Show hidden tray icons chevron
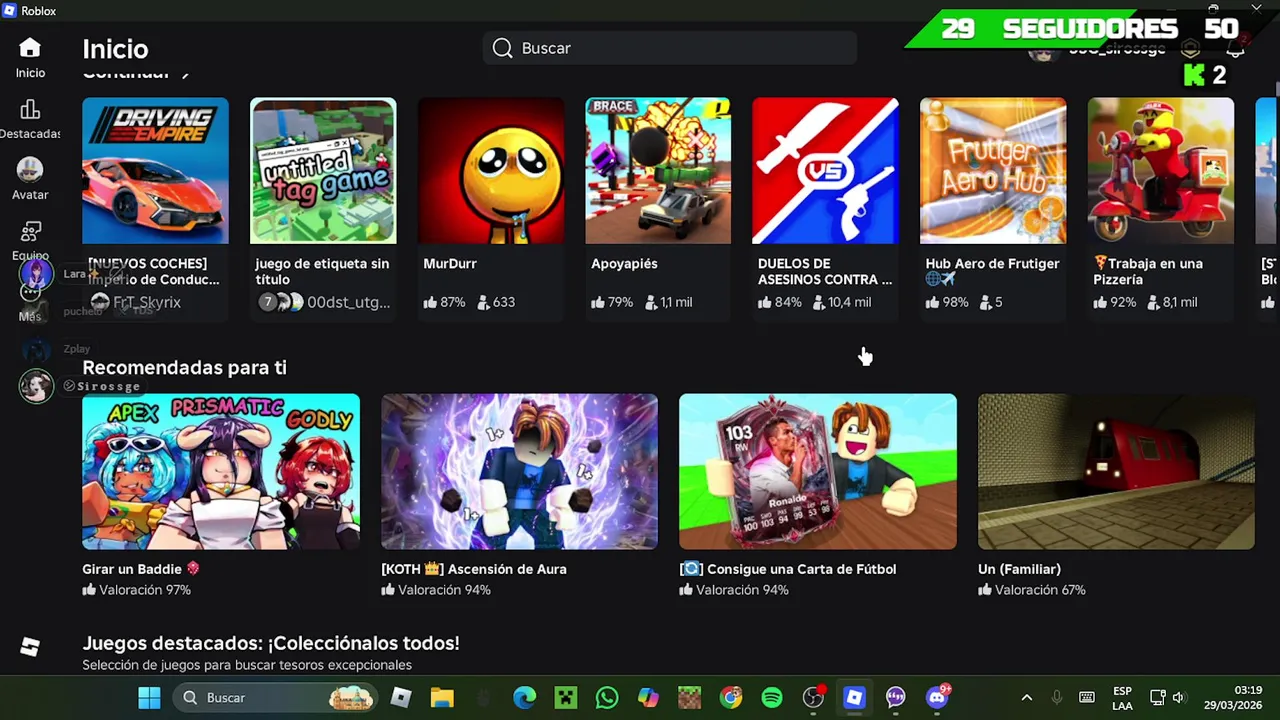1280x720 pixels. (1026, 698)
